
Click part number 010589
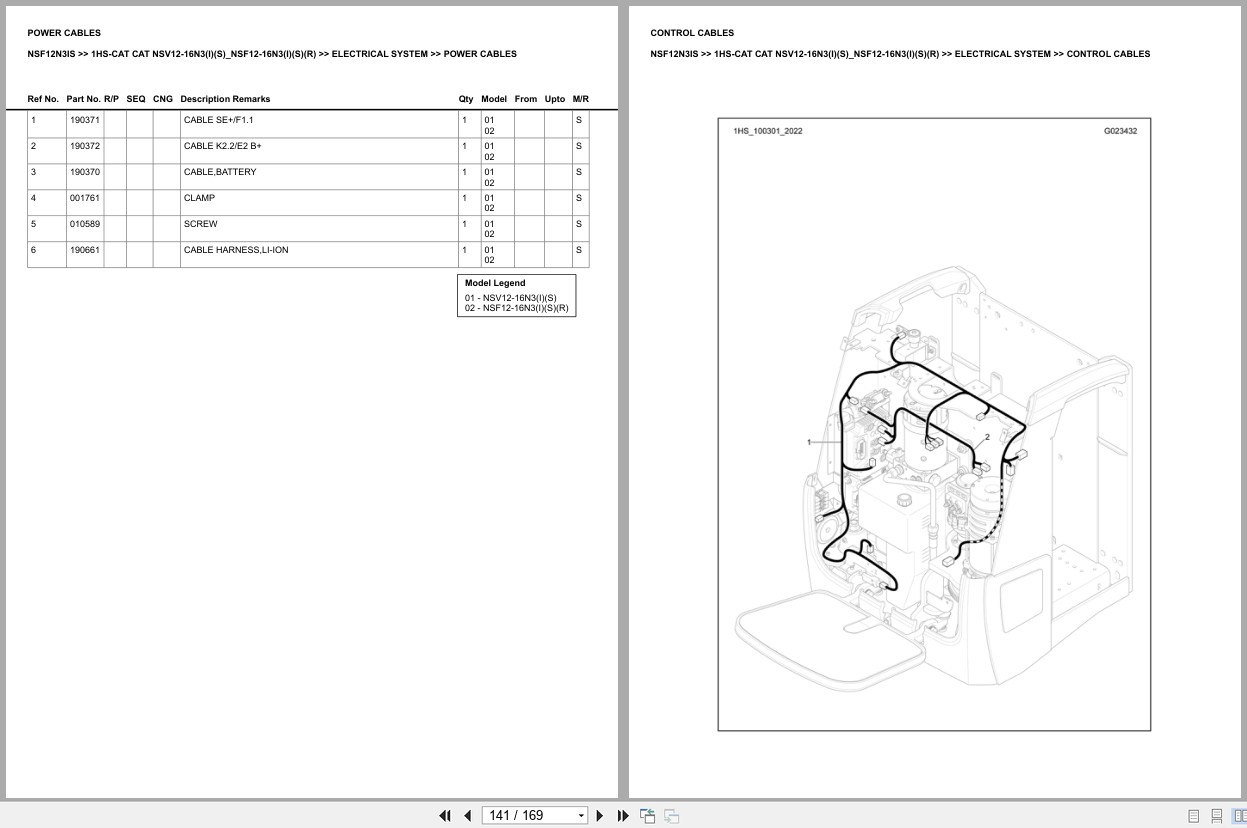tap(85, 224)
